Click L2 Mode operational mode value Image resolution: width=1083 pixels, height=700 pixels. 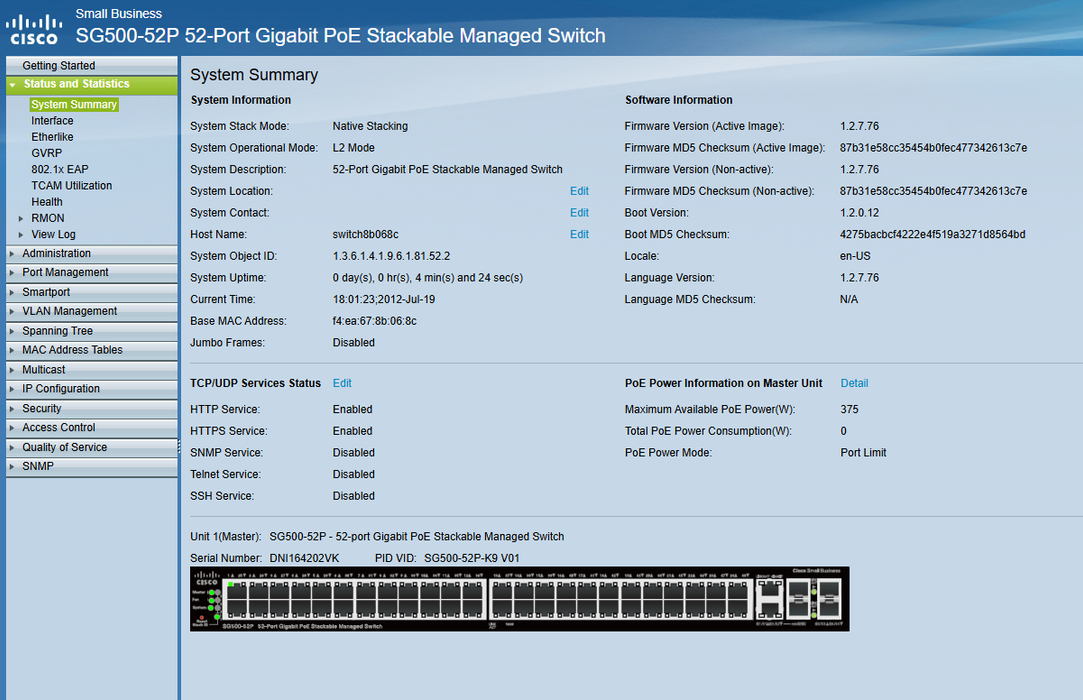coord(354,148)
